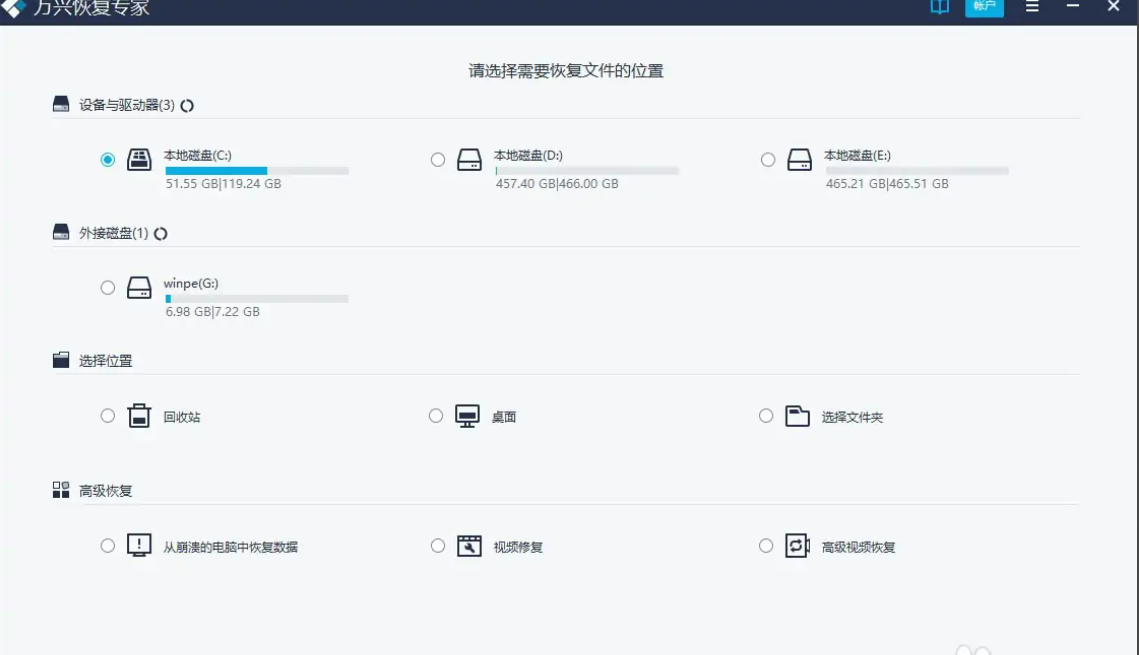Click the local disk C: drive icon
Screen dimensions: 1139x655
(x=140, y=160)
